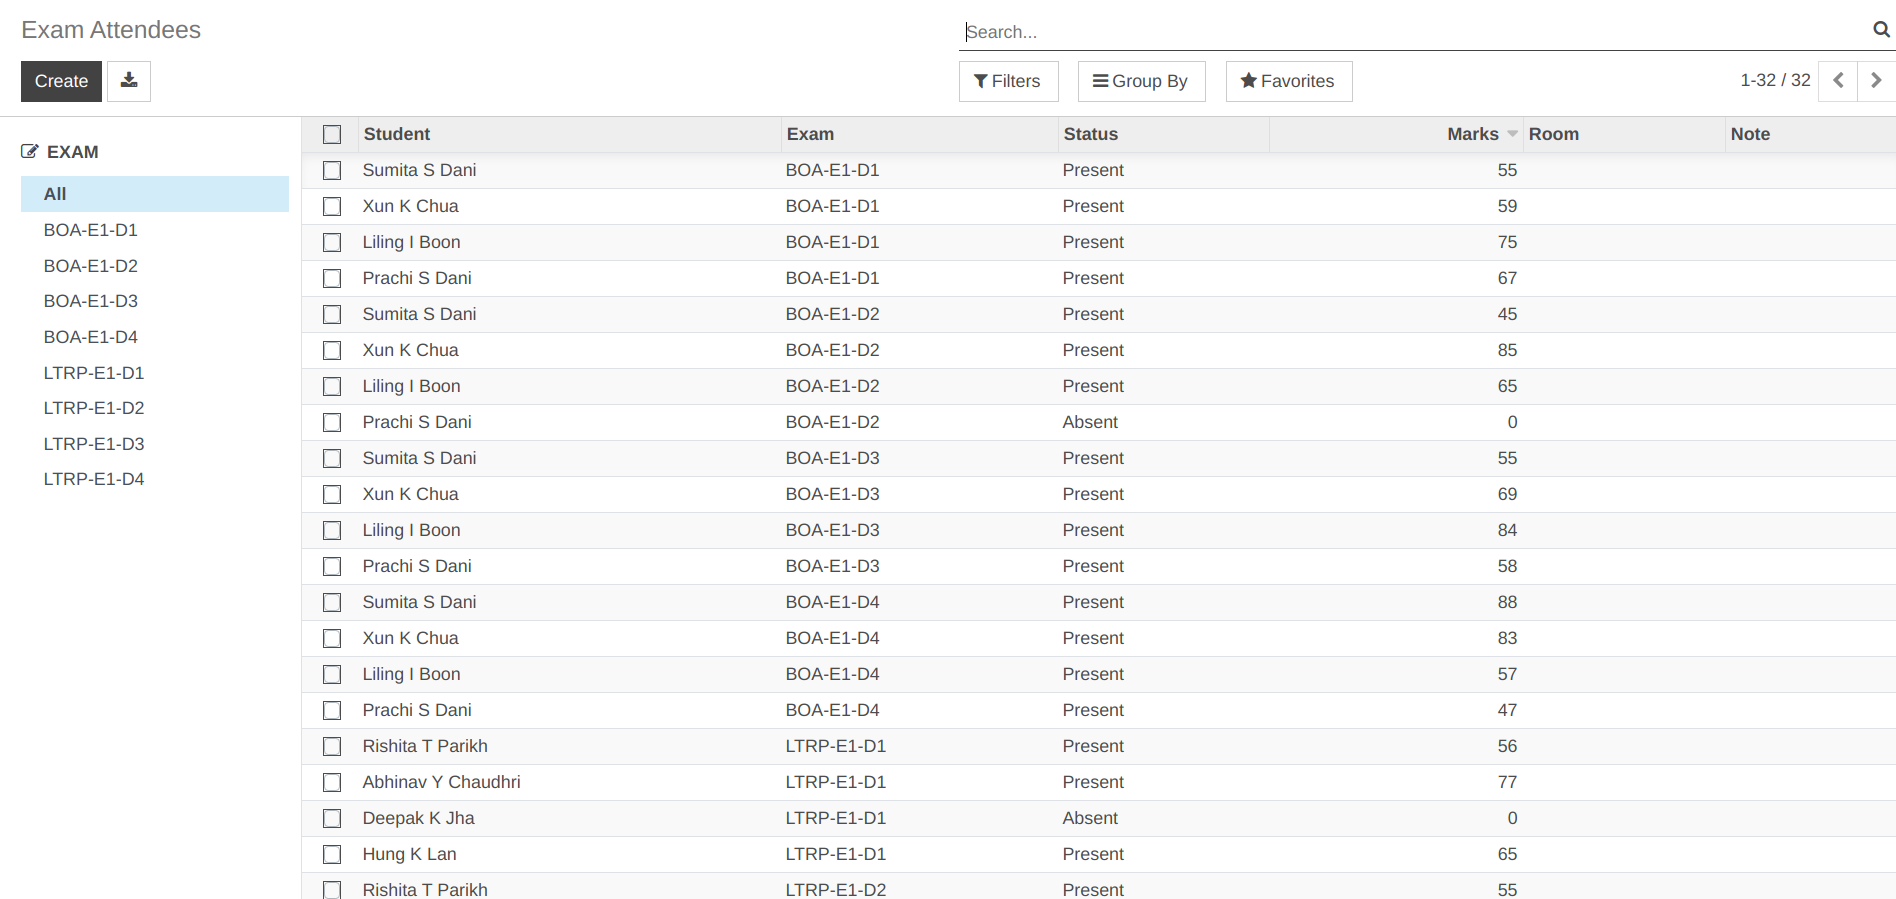Open the Filters dropdown
This screenshot has width=1896, height=899.
pos(1008,81)
